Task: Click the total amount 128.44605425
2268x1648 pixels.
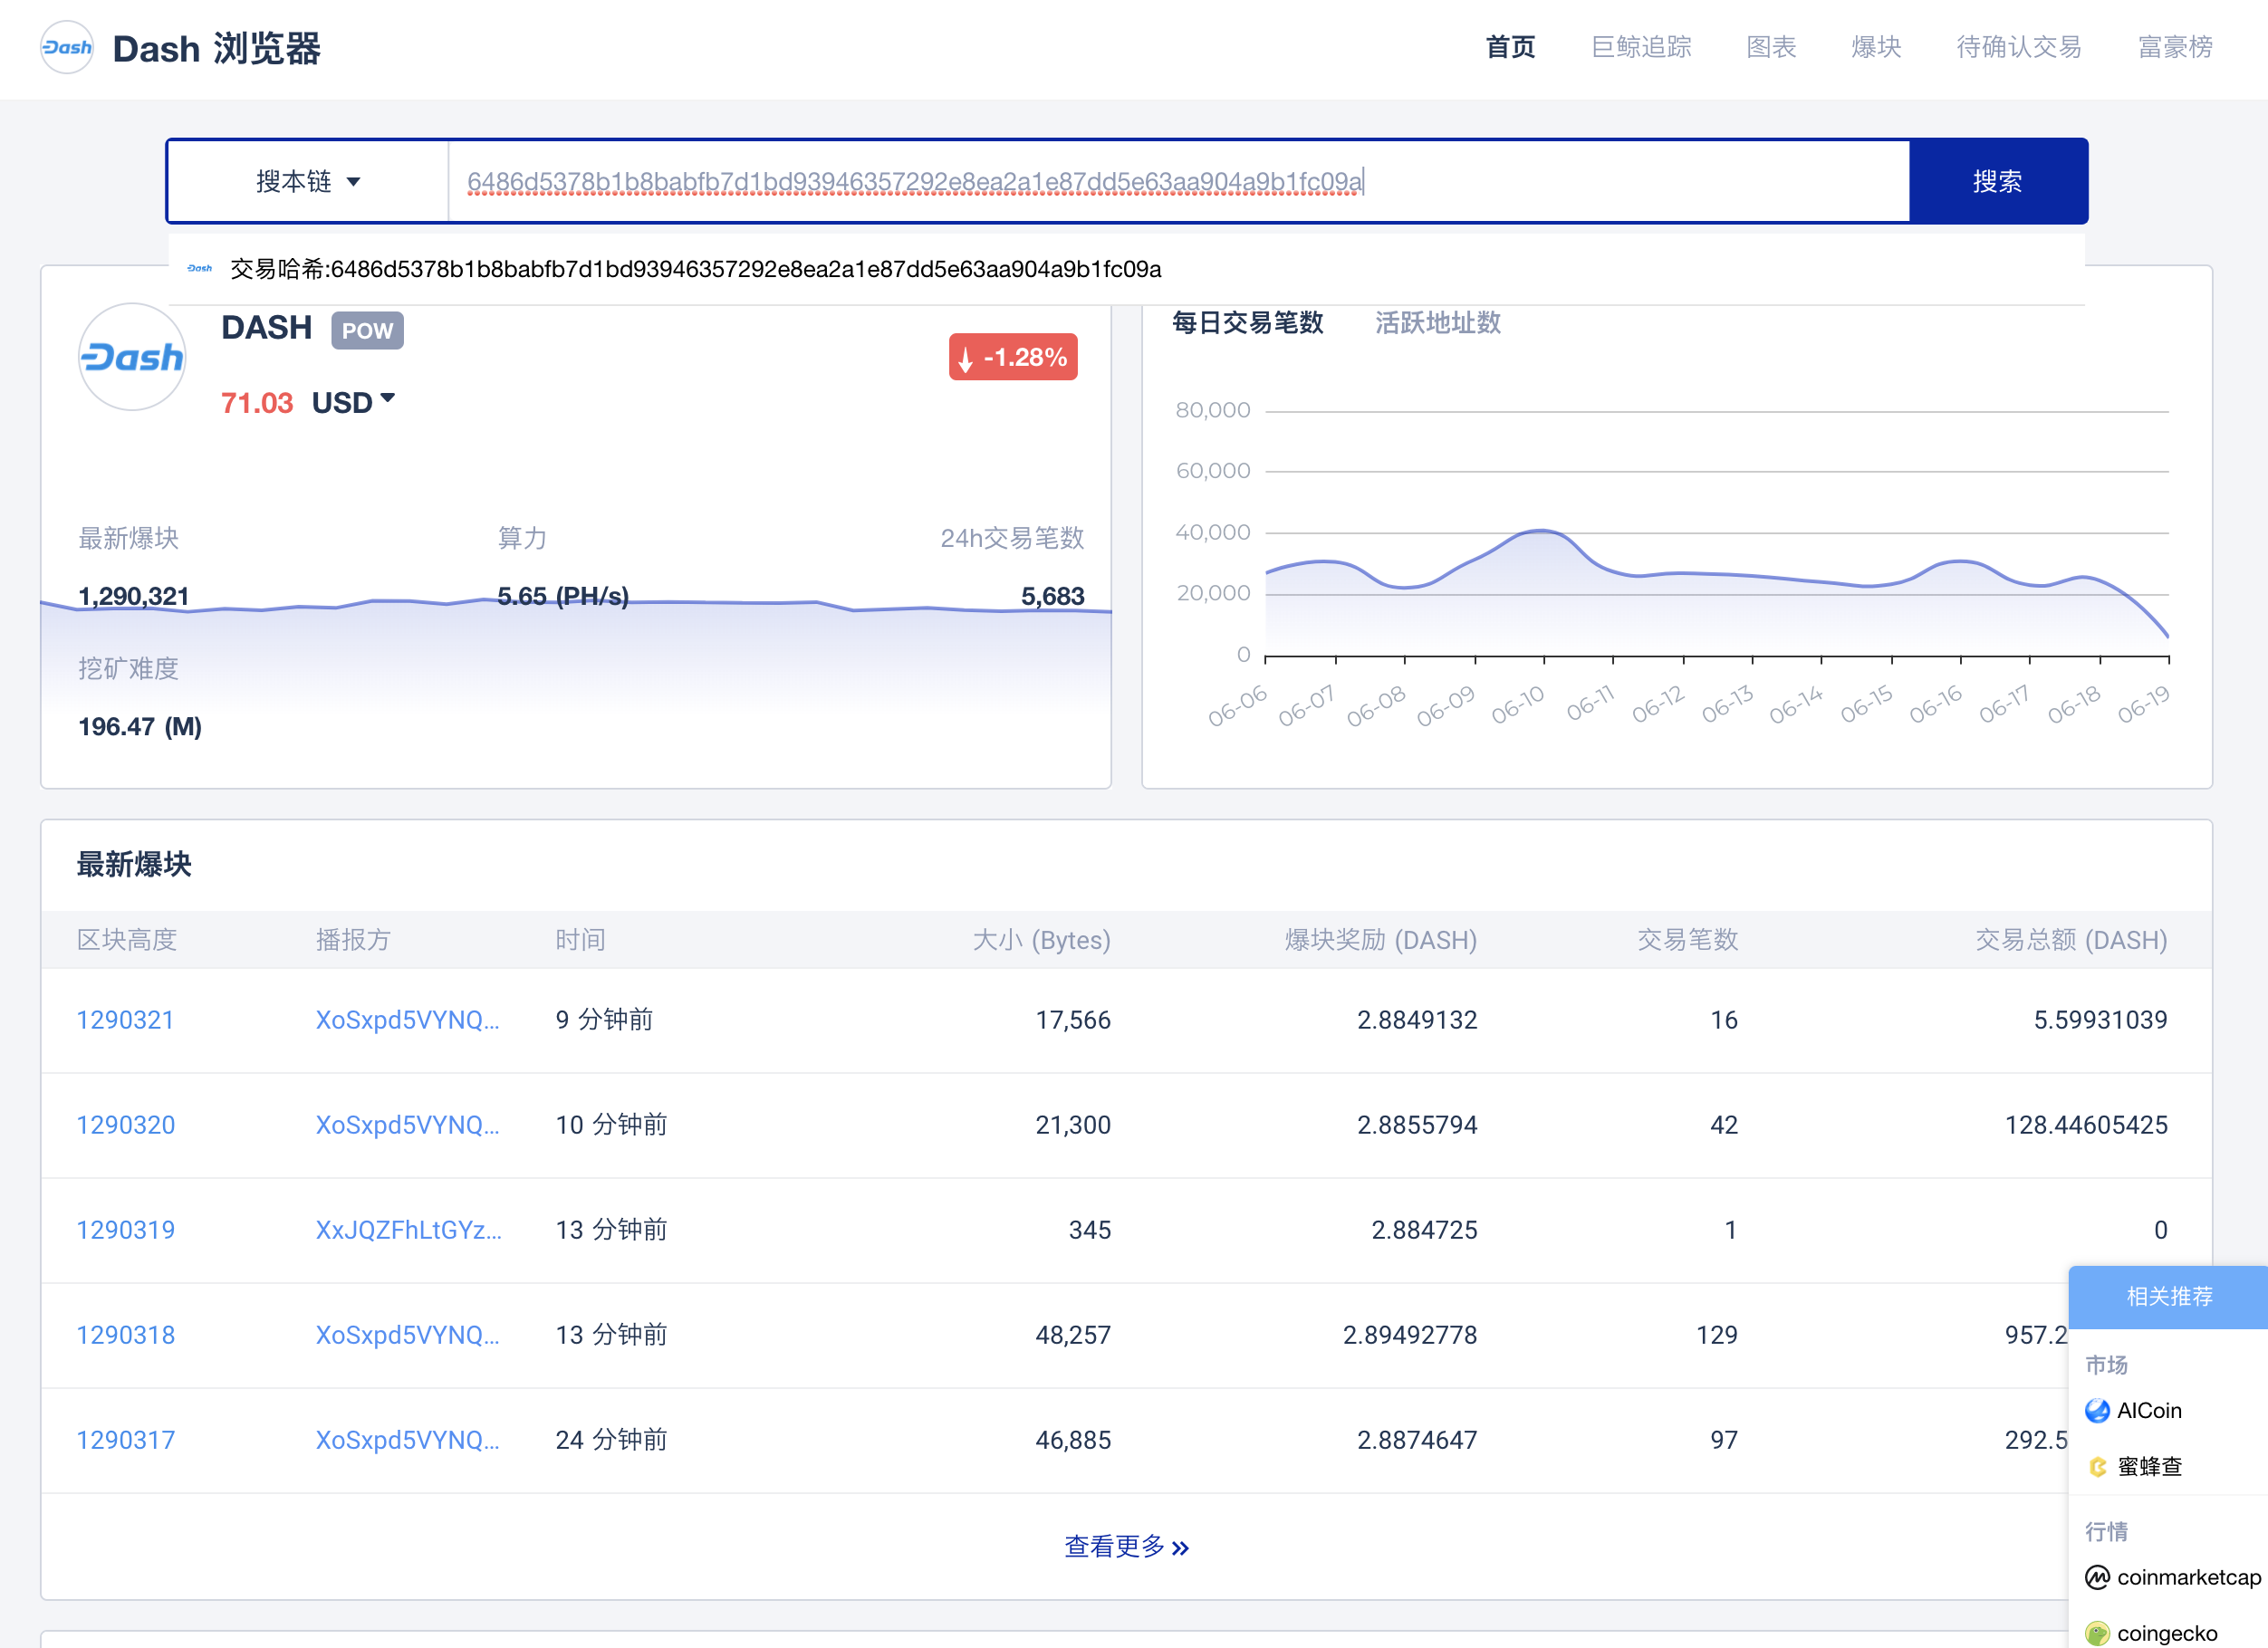Action: pos(2086,1125)
